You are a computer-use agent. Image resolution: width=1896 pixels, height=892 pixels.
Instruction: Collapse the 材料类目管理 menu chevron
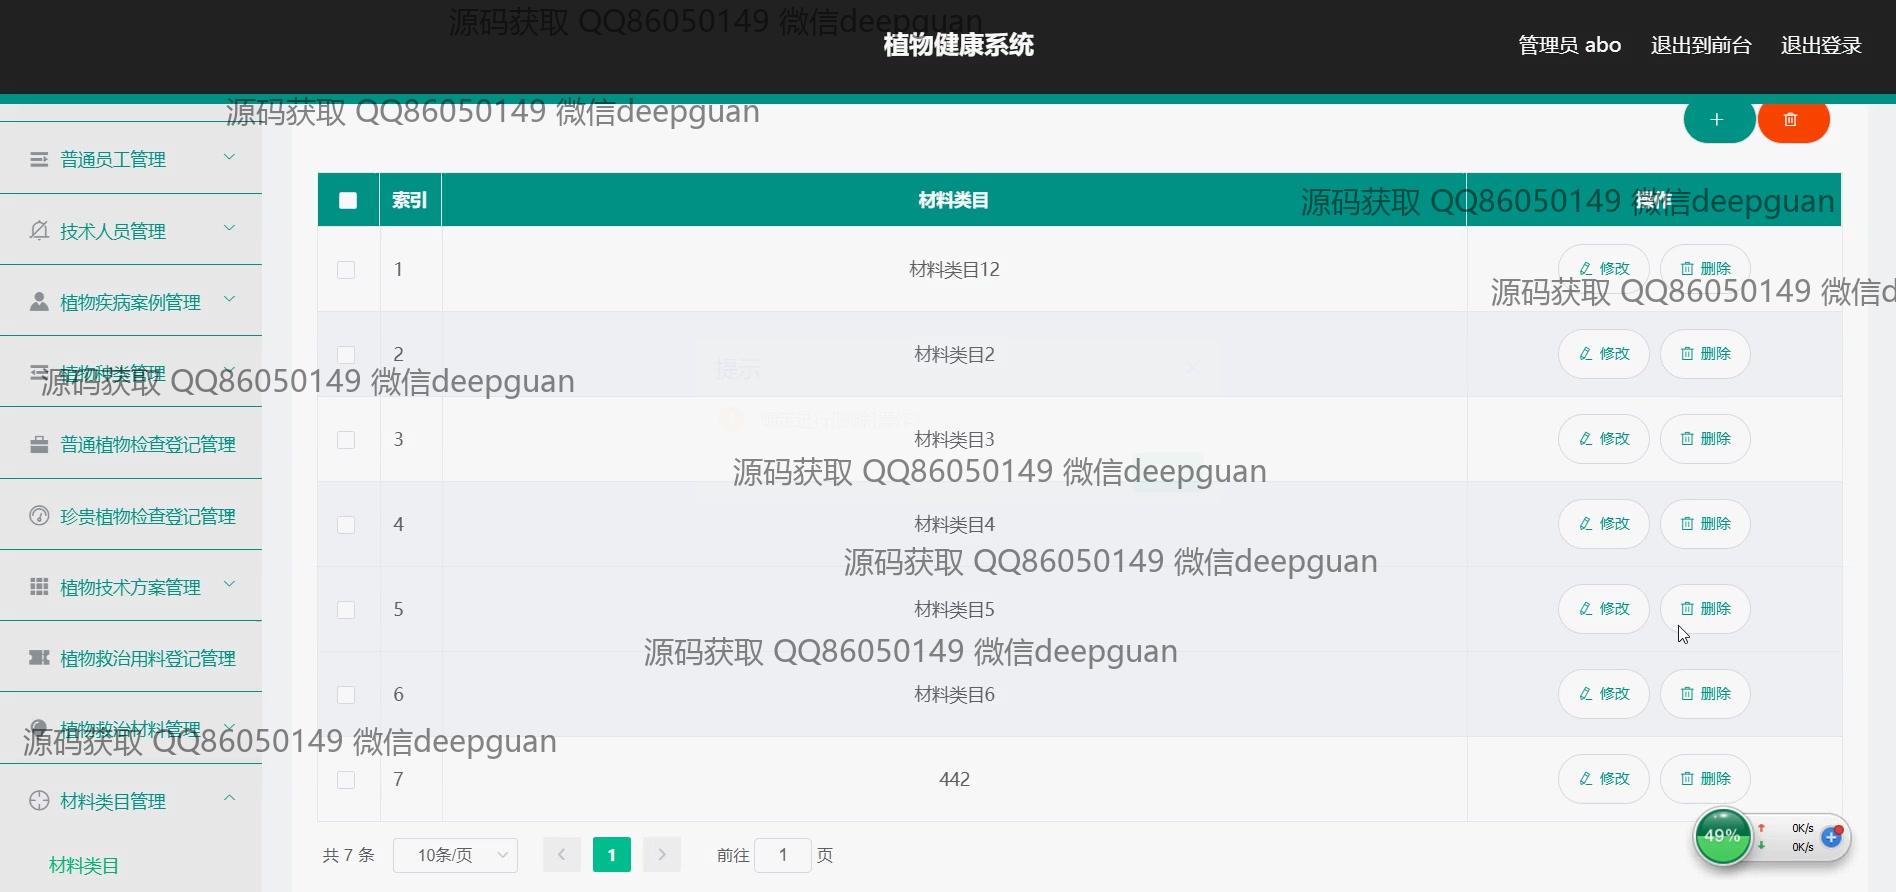[x=229, y=798]
